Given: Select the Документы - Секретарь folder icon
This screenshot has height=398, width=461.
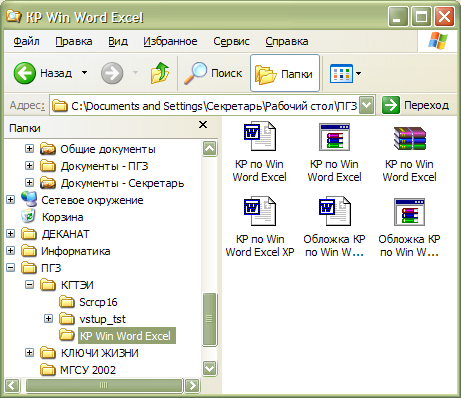Looking at the screenshot, I should 48,183.
